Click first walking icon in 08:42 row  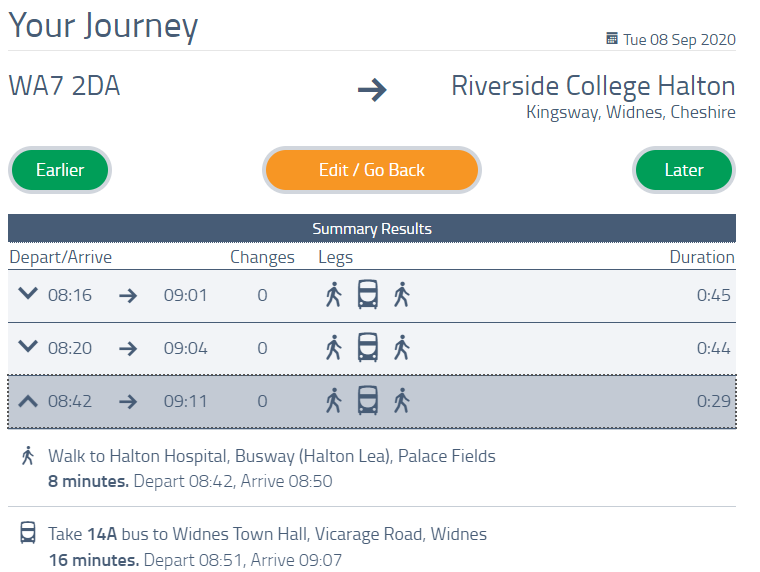334,401
